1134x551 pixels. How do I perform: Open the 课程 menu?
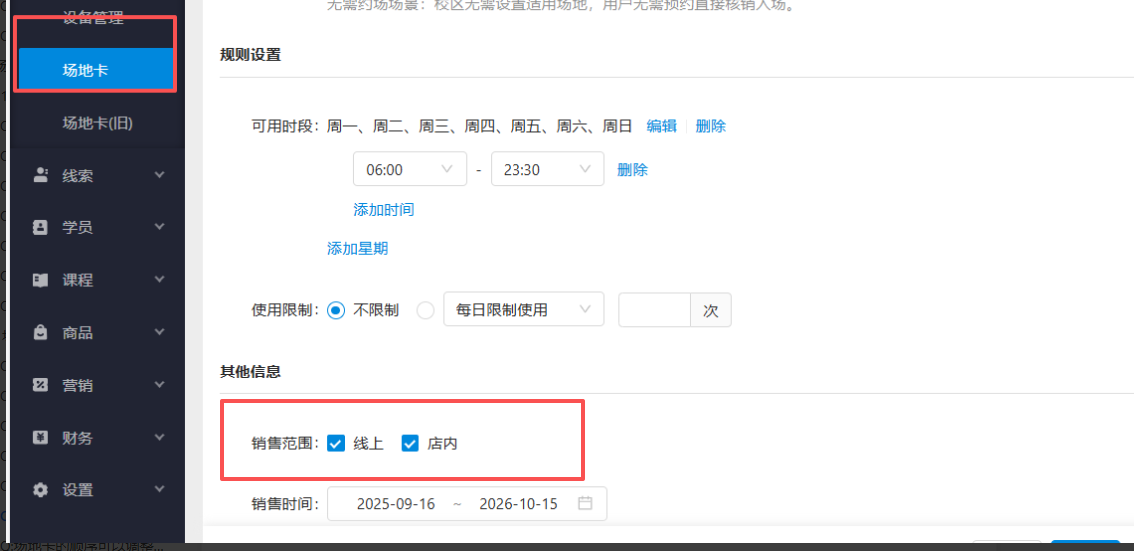point(96,280)
